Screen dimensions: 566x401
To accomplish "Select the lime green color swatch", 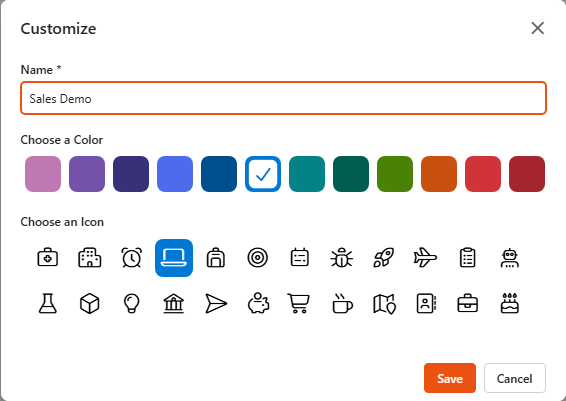I will (x=395, y=174).
